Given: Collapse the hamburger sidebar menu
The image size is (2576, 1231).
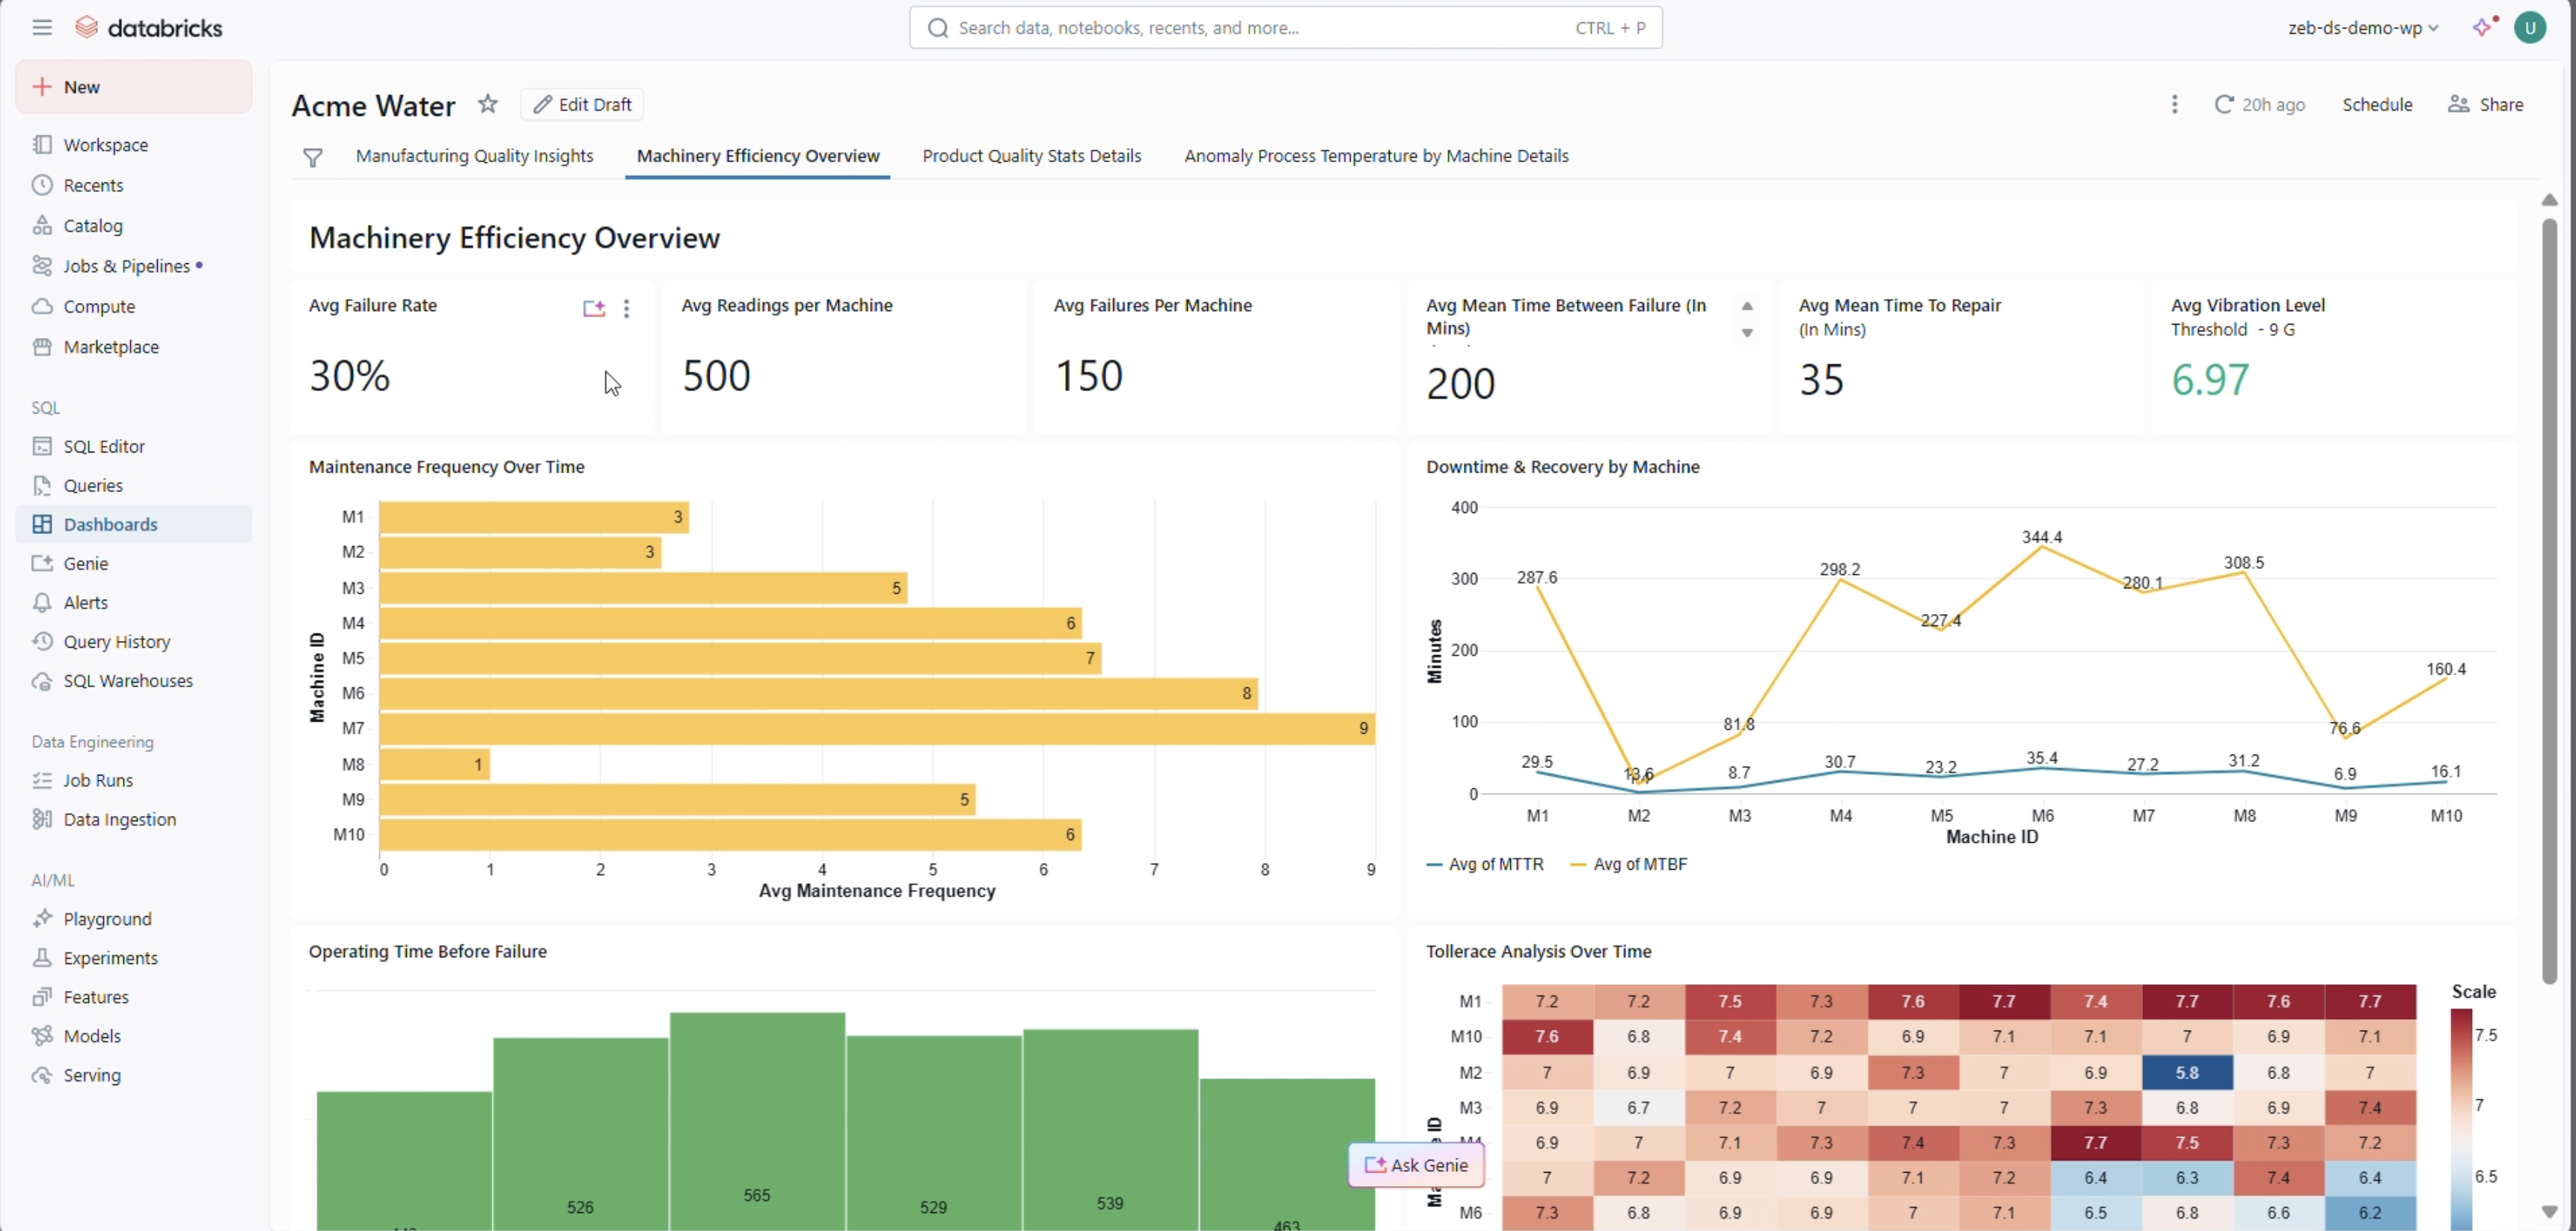Looking at the screenshot, I should tap(41, 27).
